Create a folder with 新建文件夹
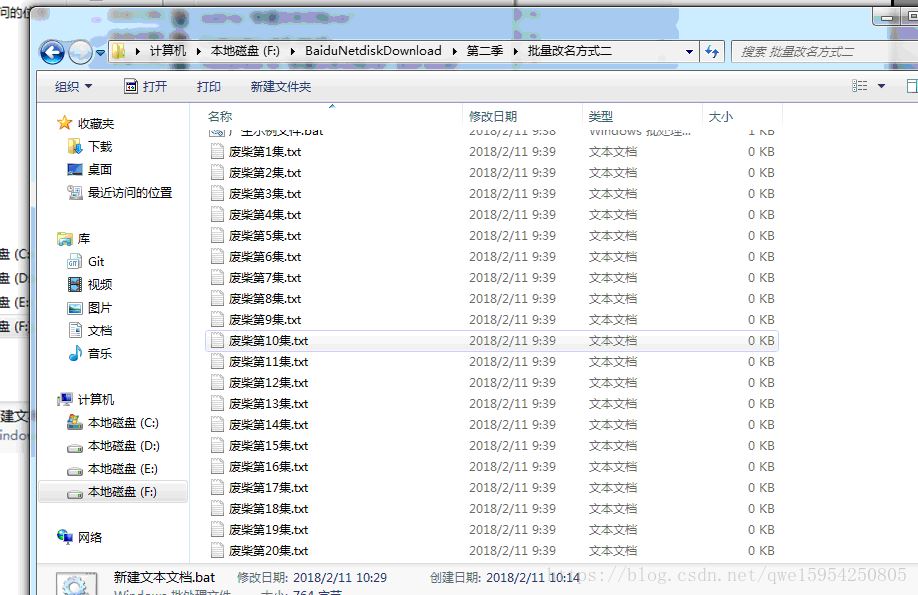This screenshot has width=918, height=595. [x=280, y=87]
